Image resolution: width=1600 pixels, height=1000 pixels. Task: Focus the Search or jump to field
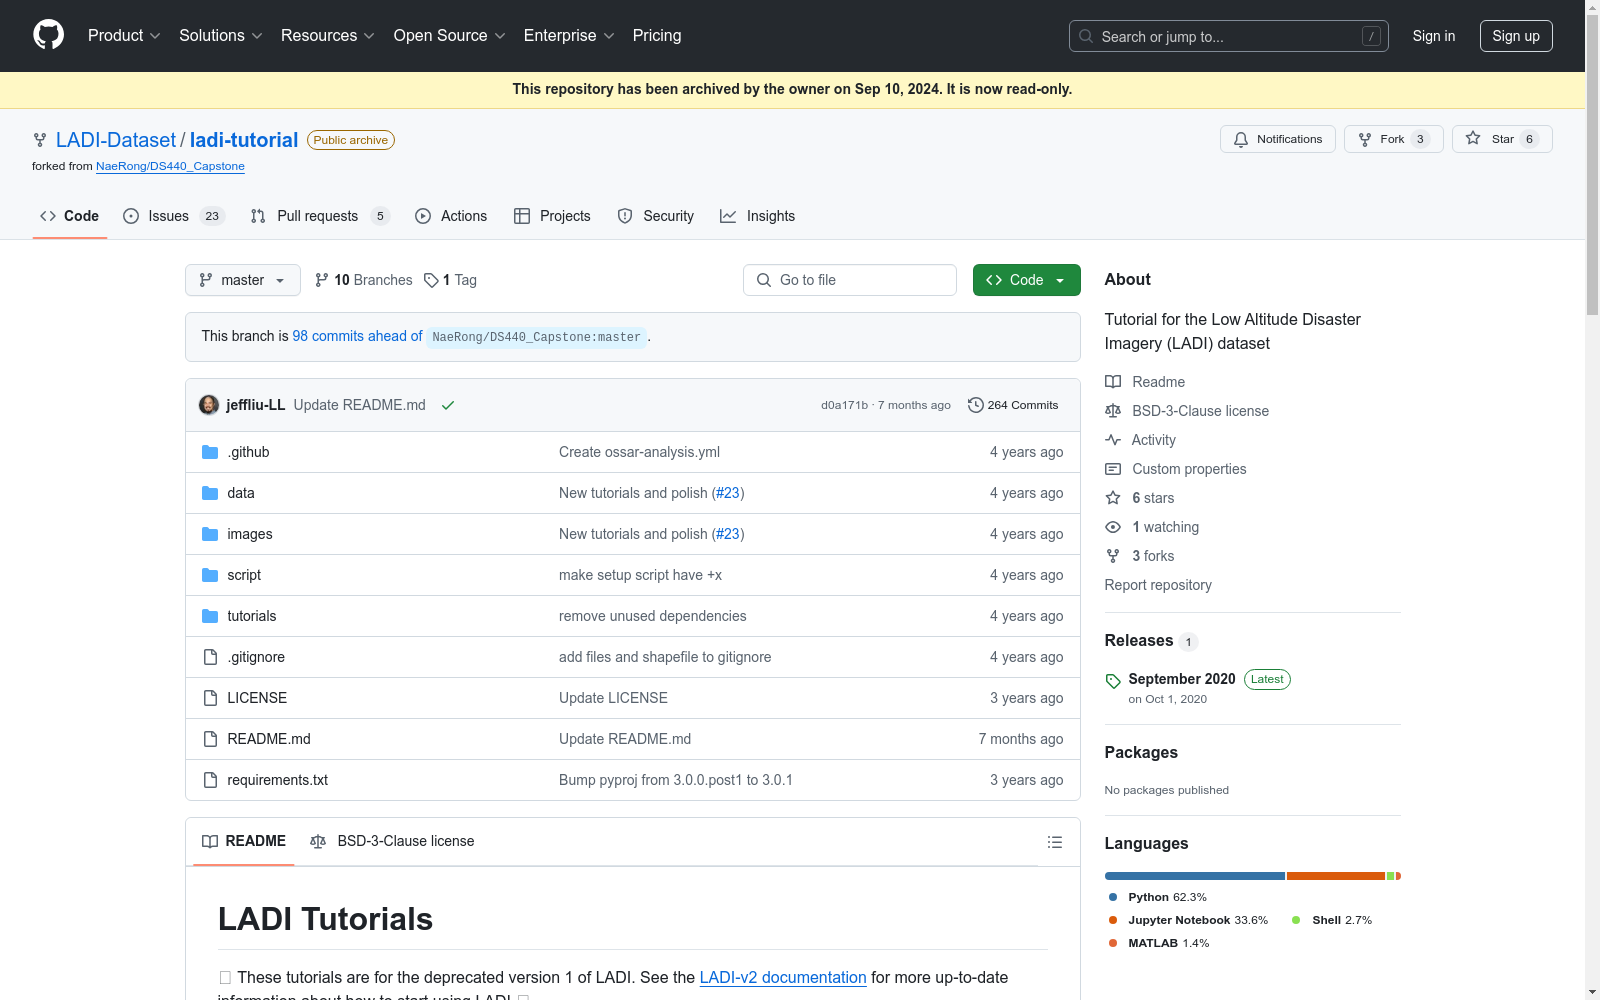(1229, 36)
